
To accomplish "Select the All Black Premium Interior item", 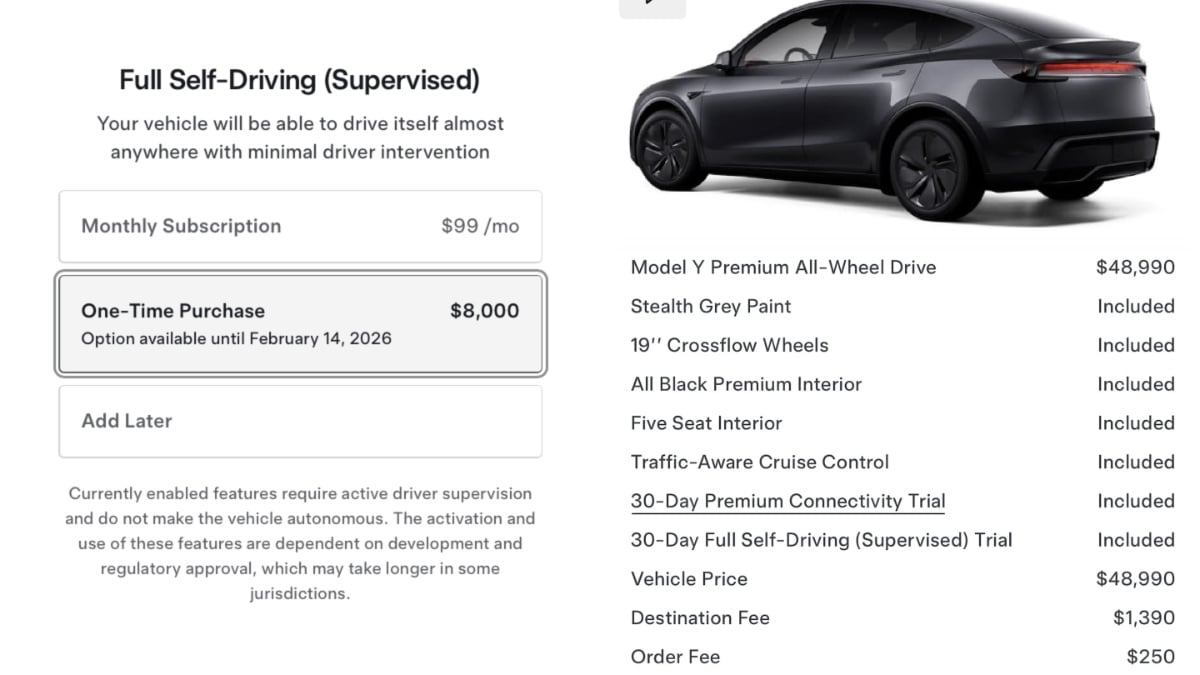I will coord(746,384).
